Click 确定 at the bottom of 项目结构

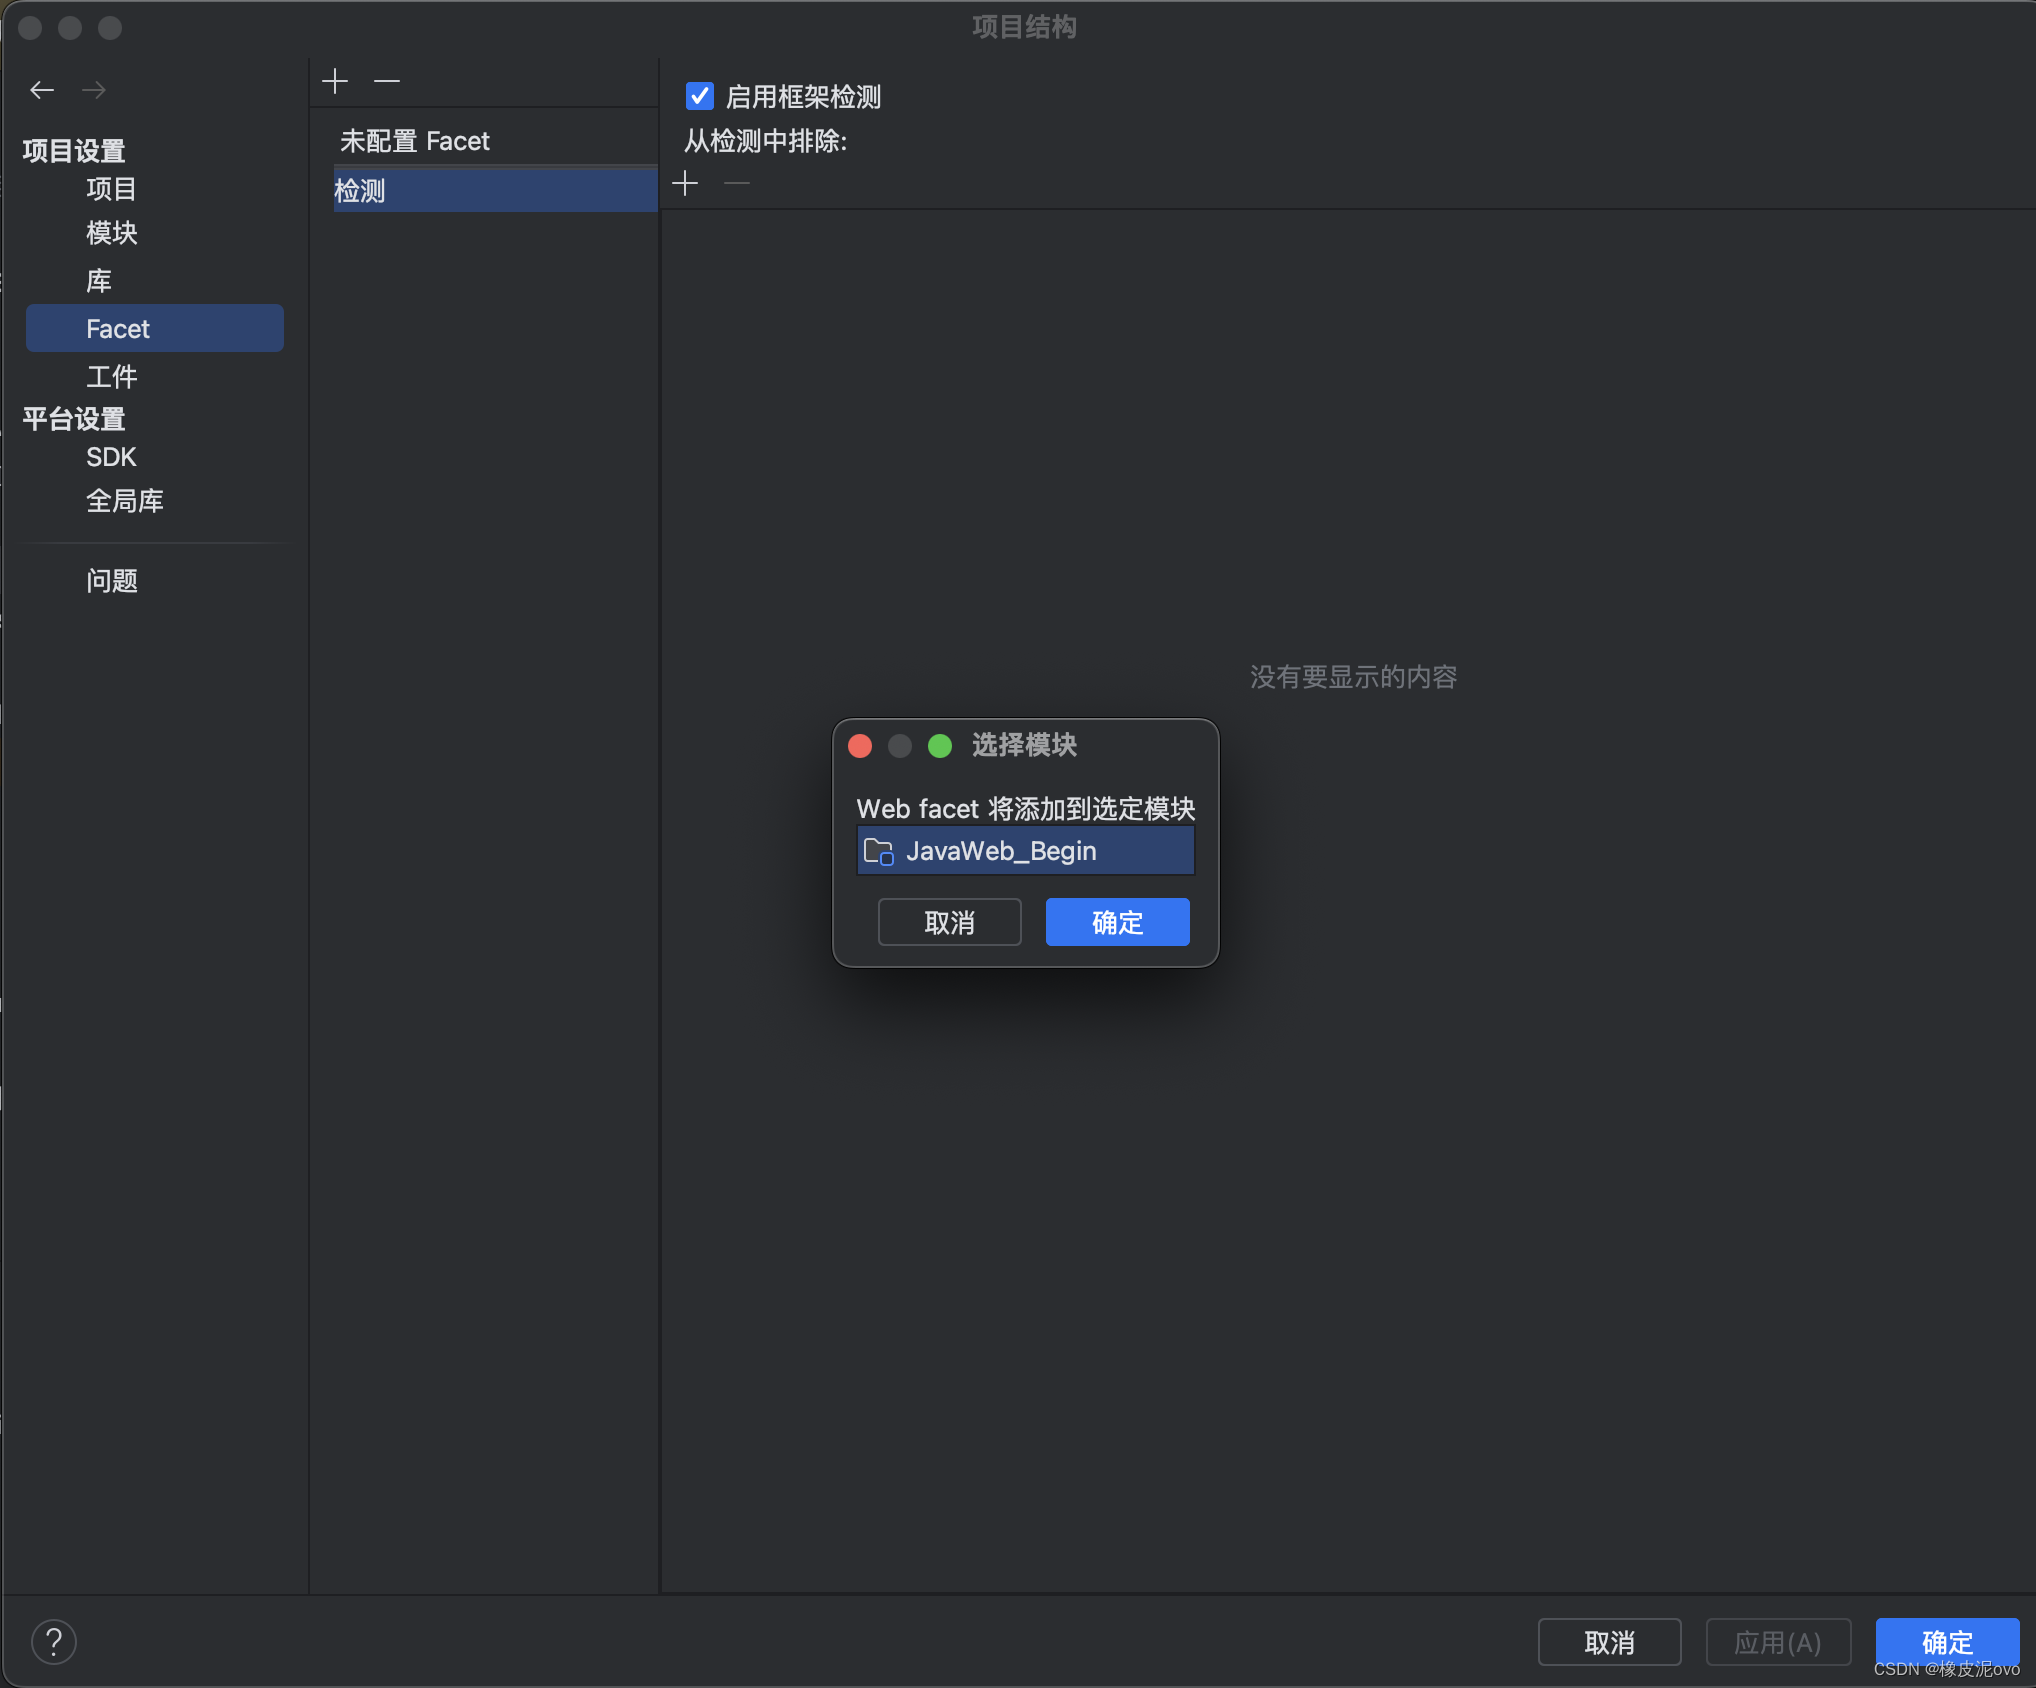click(x=1948, y=1642)
